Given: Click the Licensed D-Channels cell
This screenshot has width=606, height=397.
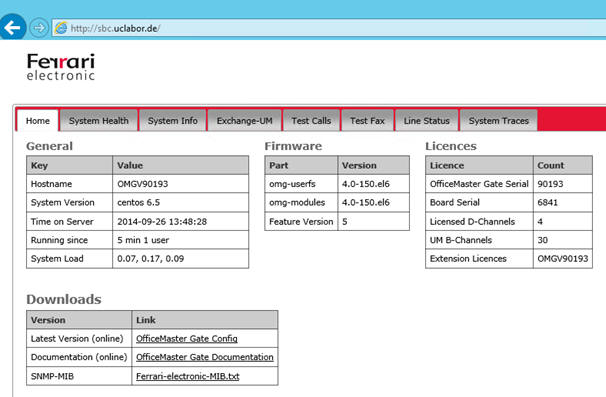Looking at the screenshot, I should pos(479,222).
